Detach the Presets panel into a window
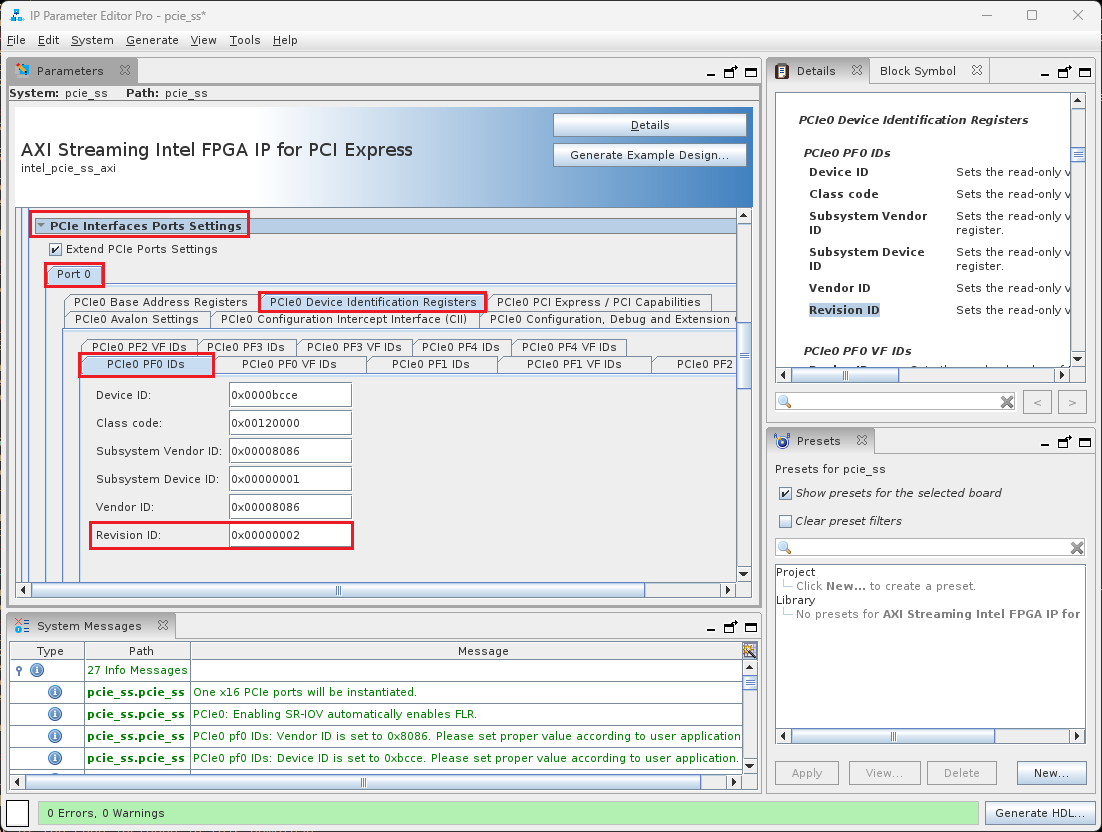The height and width of the screenshot is (832, 1102). tap(1064, 441)
